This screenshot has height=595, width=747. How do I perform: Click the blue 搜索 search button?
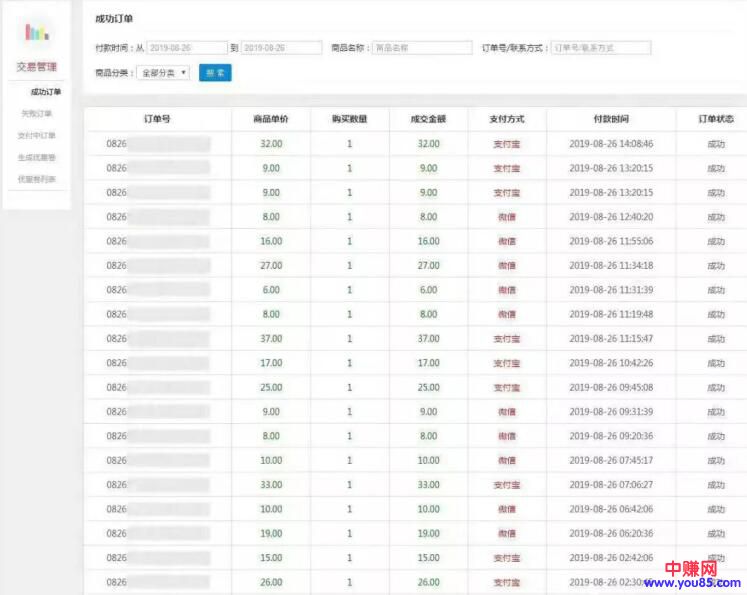point(215,73)
